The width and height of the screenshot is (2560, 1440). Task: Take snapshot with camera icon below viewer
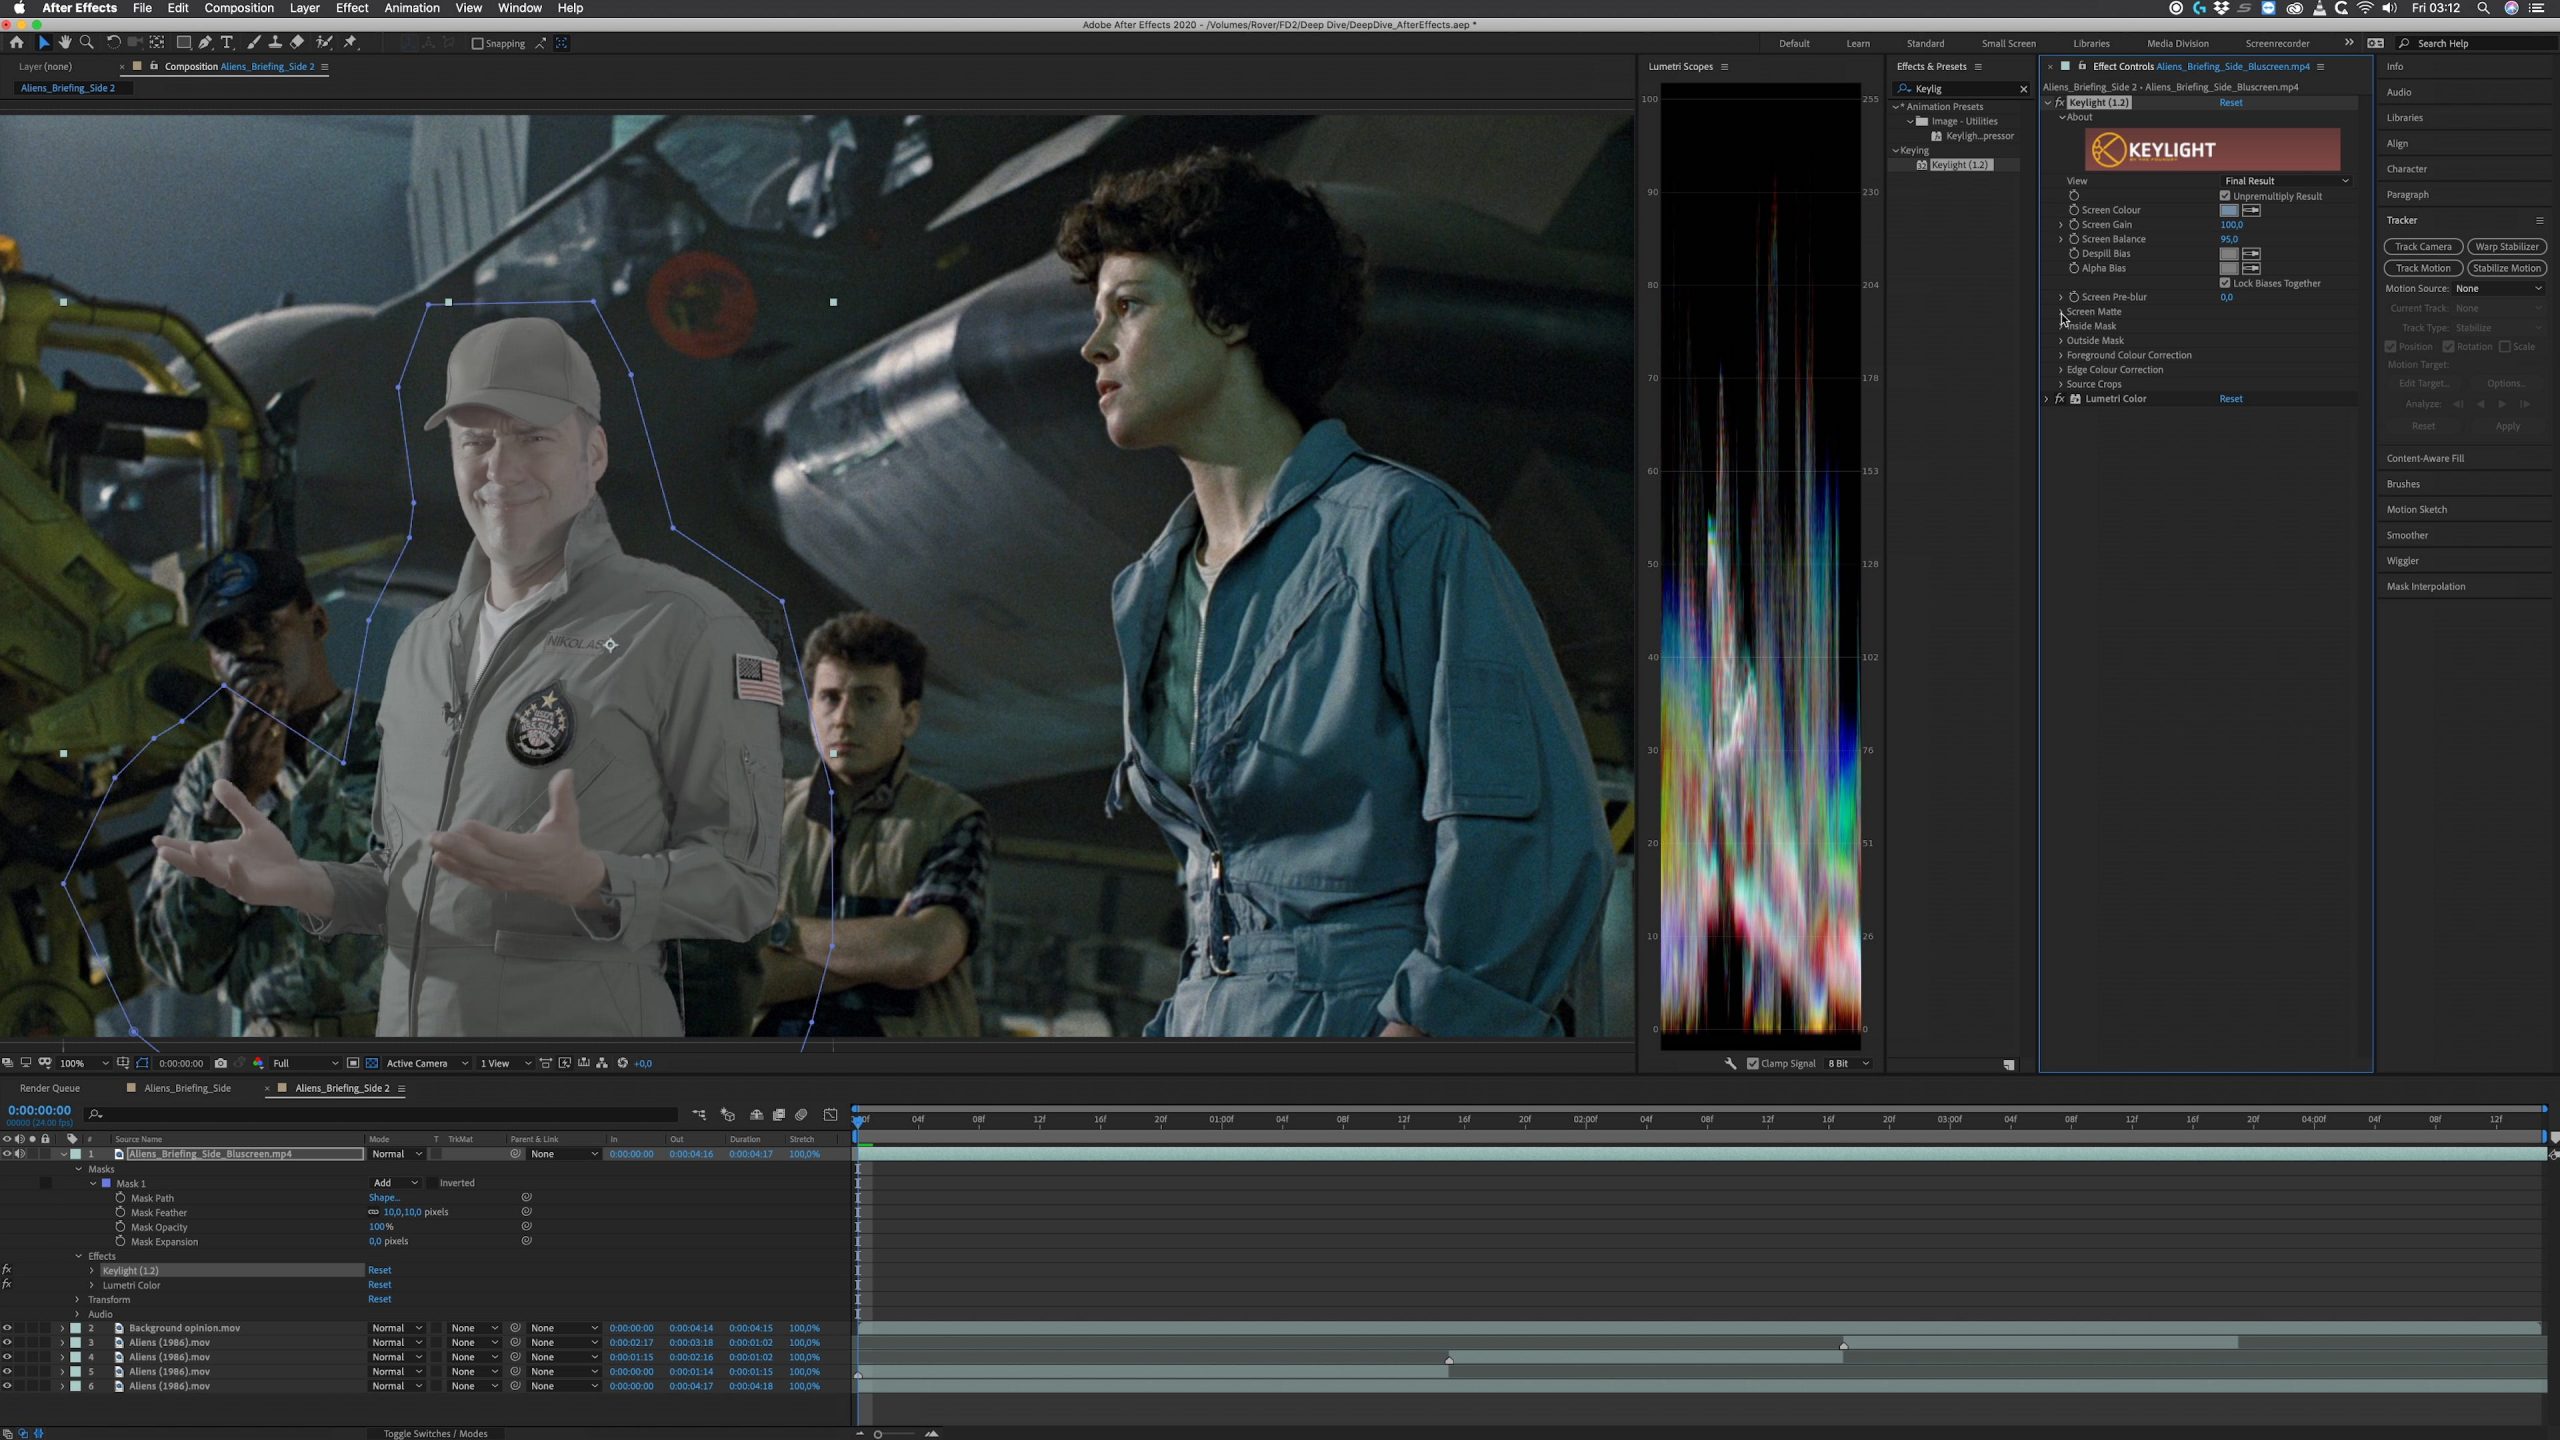[221, 1063]
